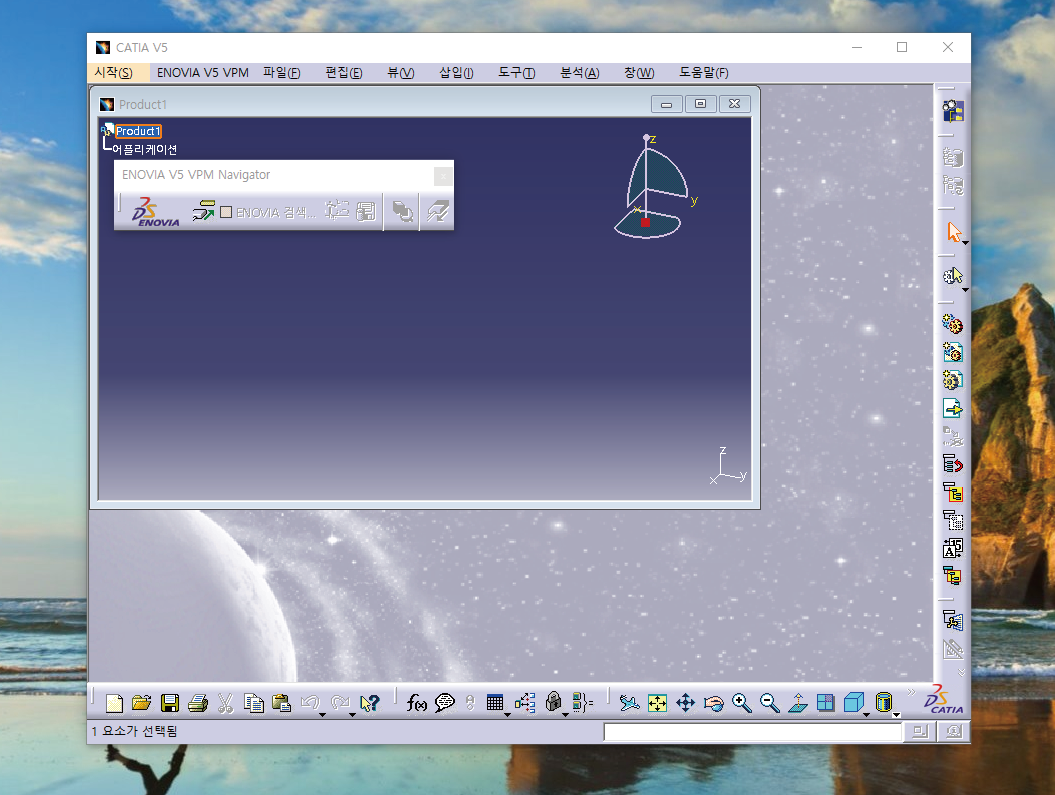1055x795 pixels.
Task: Select the Pan four-arrow icon
Action: (x=686, y=704)
